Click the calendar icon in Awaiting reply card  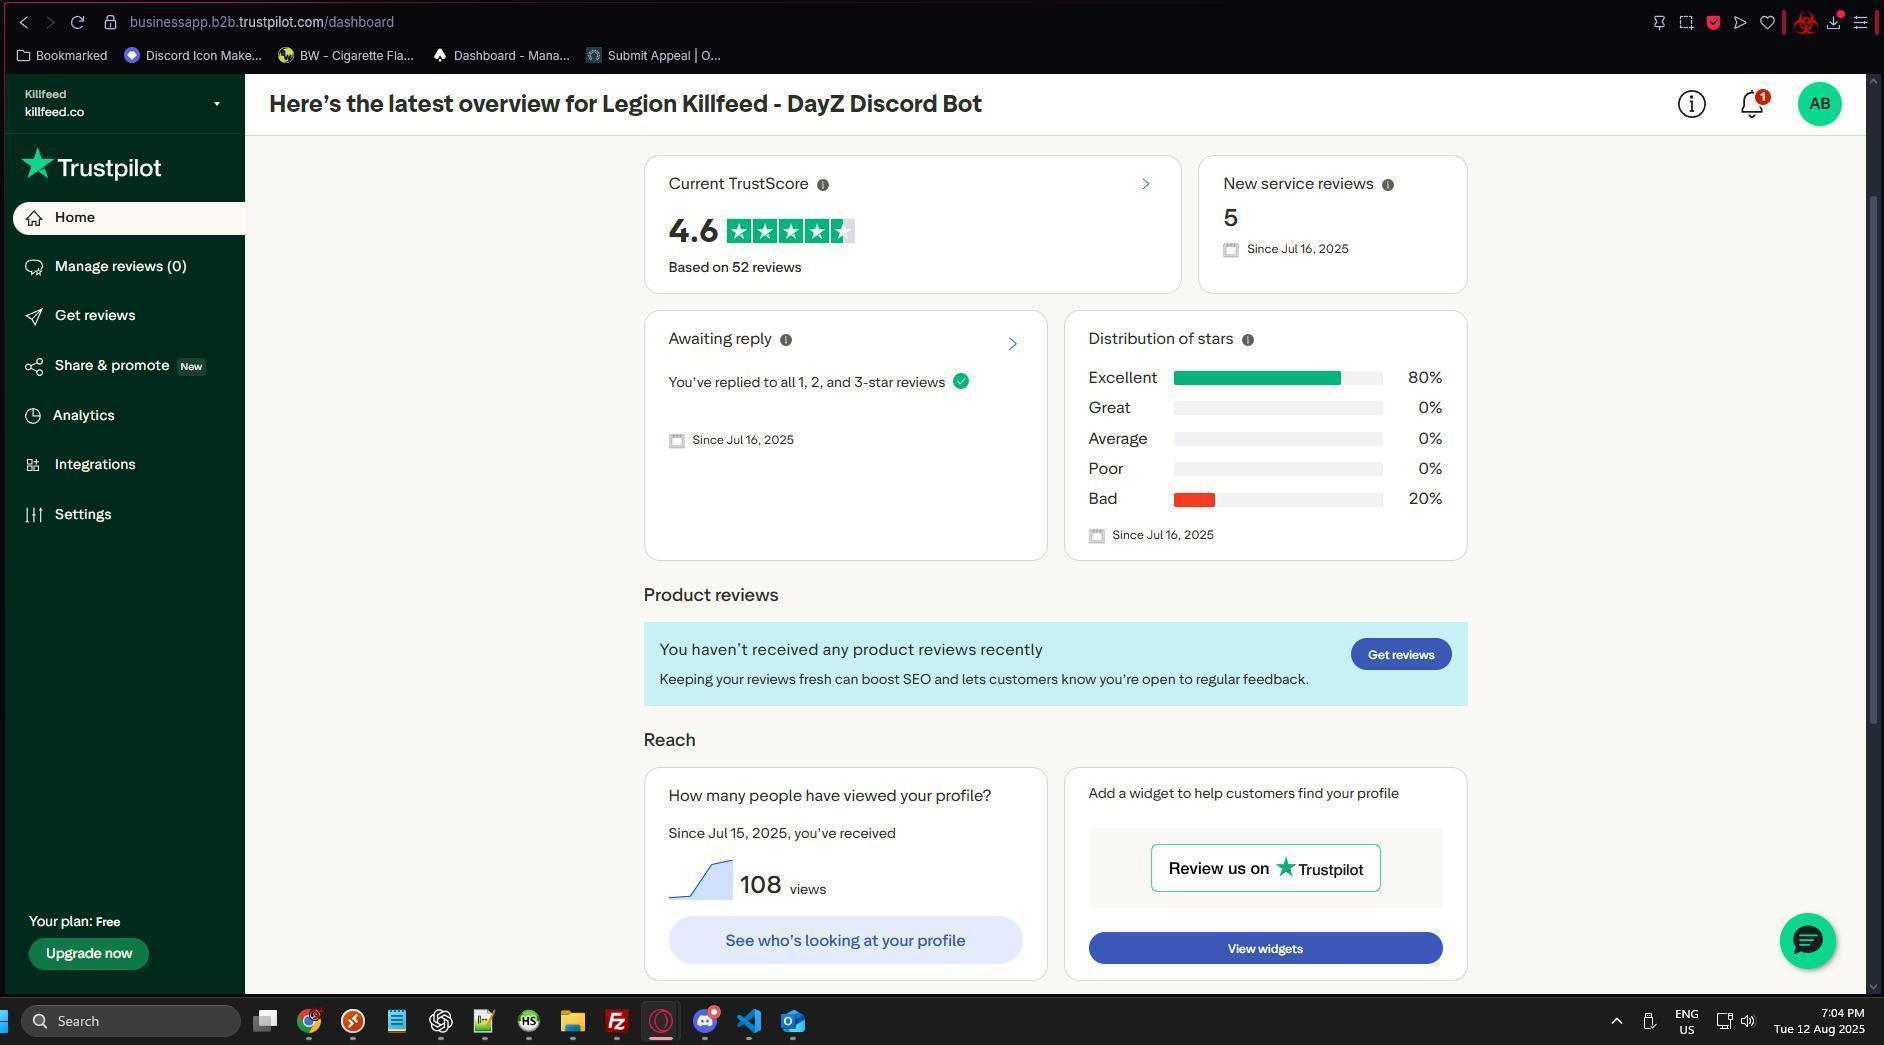[x=677, y=441]
